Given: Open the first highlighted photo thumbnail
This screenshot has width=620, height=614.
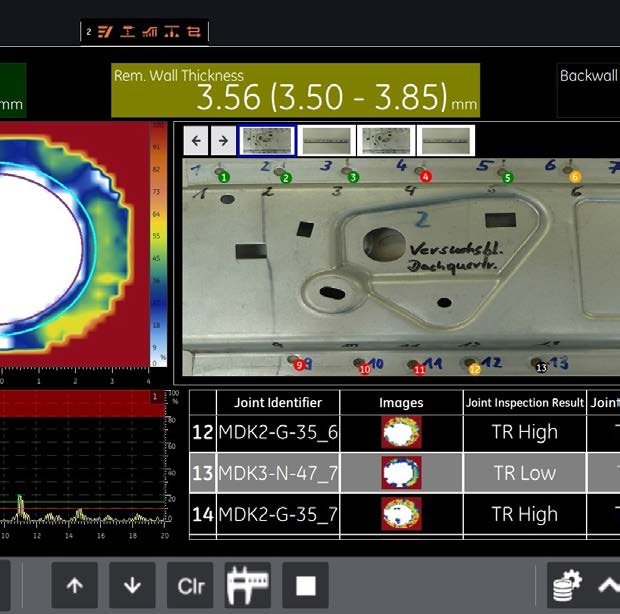Looking at the screenshot, I should click(267, 140).
